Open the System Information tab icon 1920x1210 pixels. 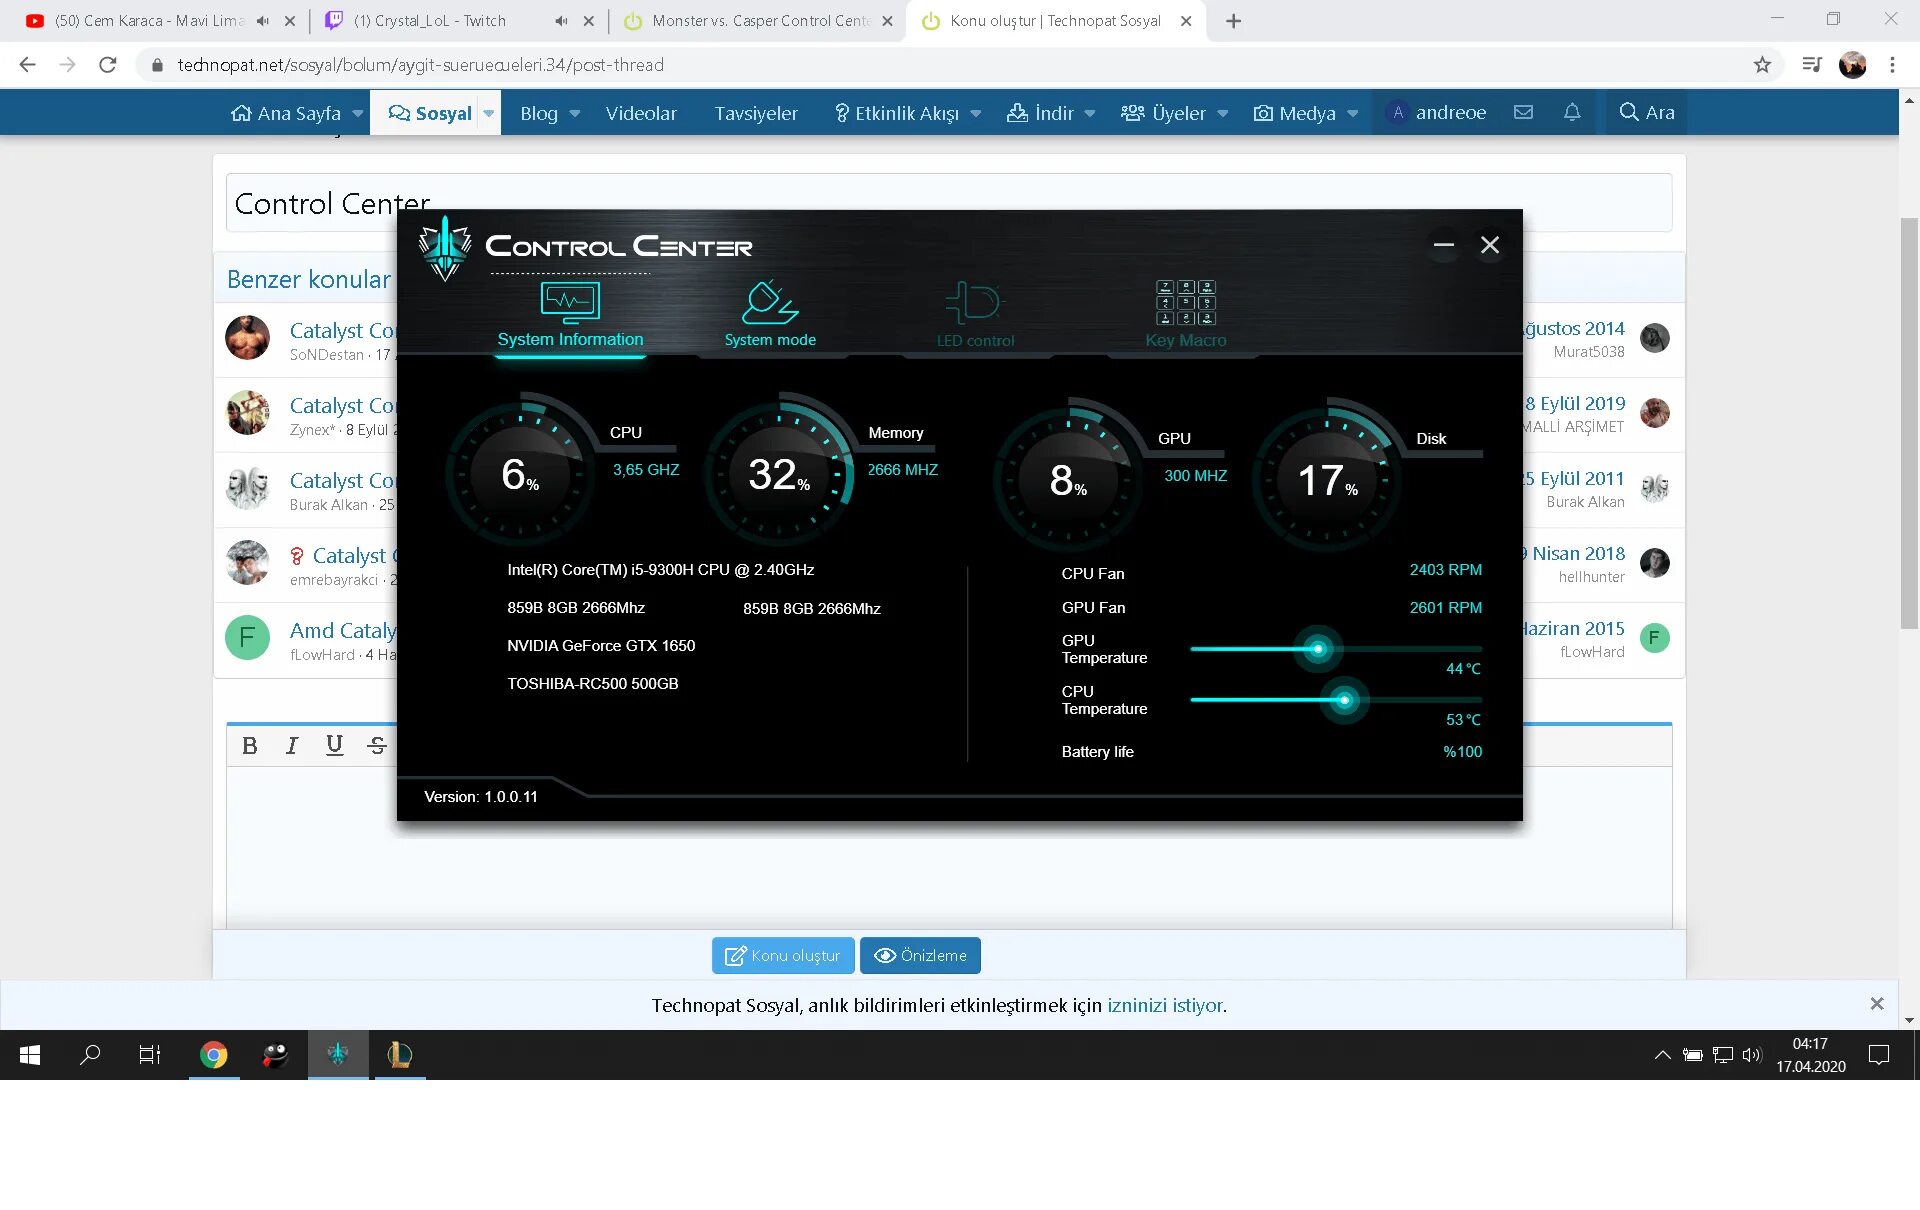tap(570, 303)
